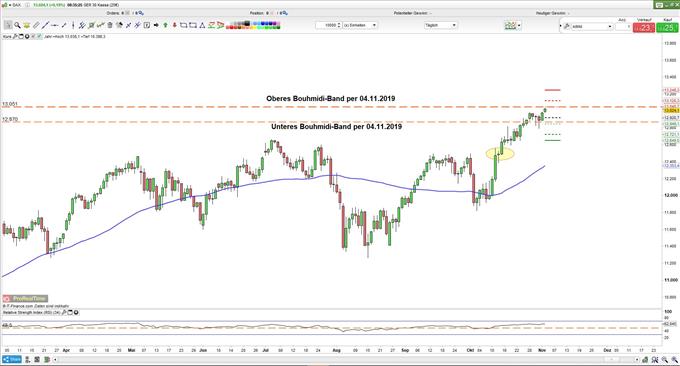Select the black right arrow tool

[x=156, y=25]
